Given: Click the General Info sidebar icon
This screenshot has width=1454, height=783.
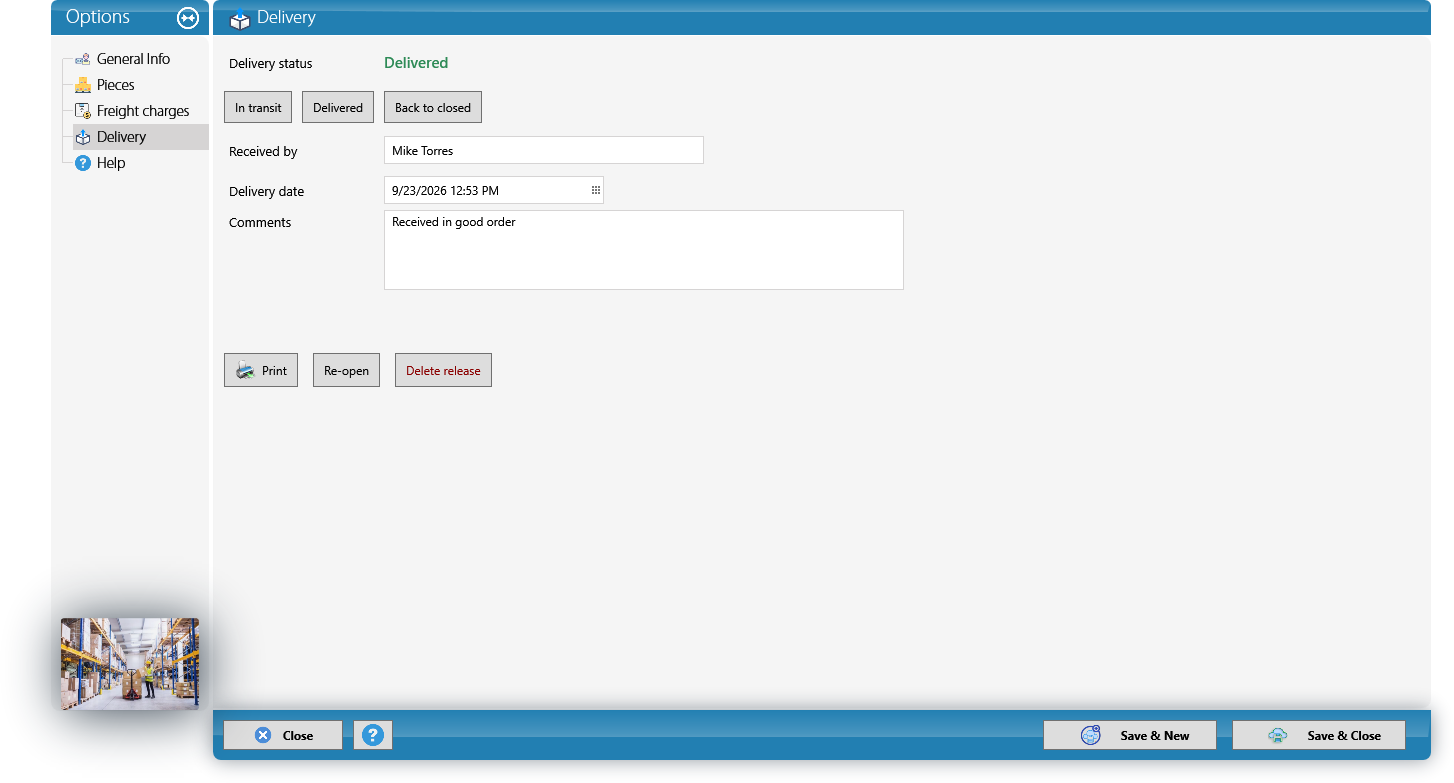Looking at the screenshot, I should [x=83, y=59].
